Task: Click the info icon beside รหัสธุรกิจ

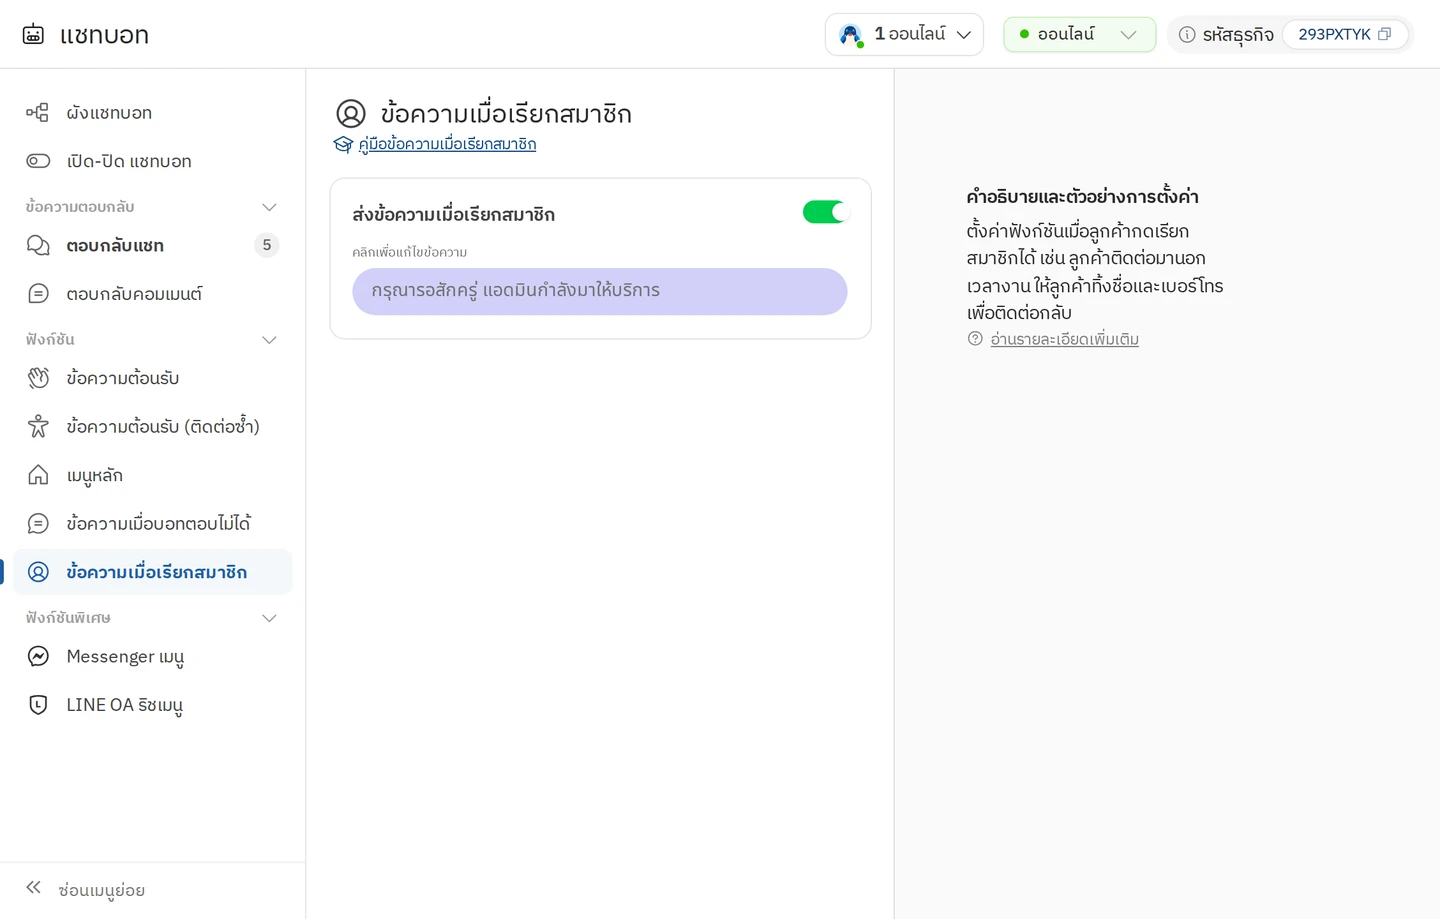Action: pyautogui.click(x=1187, y=35)
